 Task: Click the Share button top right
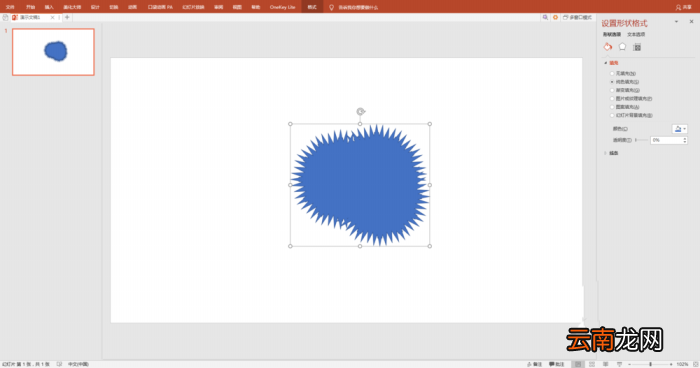pos(683,7)
